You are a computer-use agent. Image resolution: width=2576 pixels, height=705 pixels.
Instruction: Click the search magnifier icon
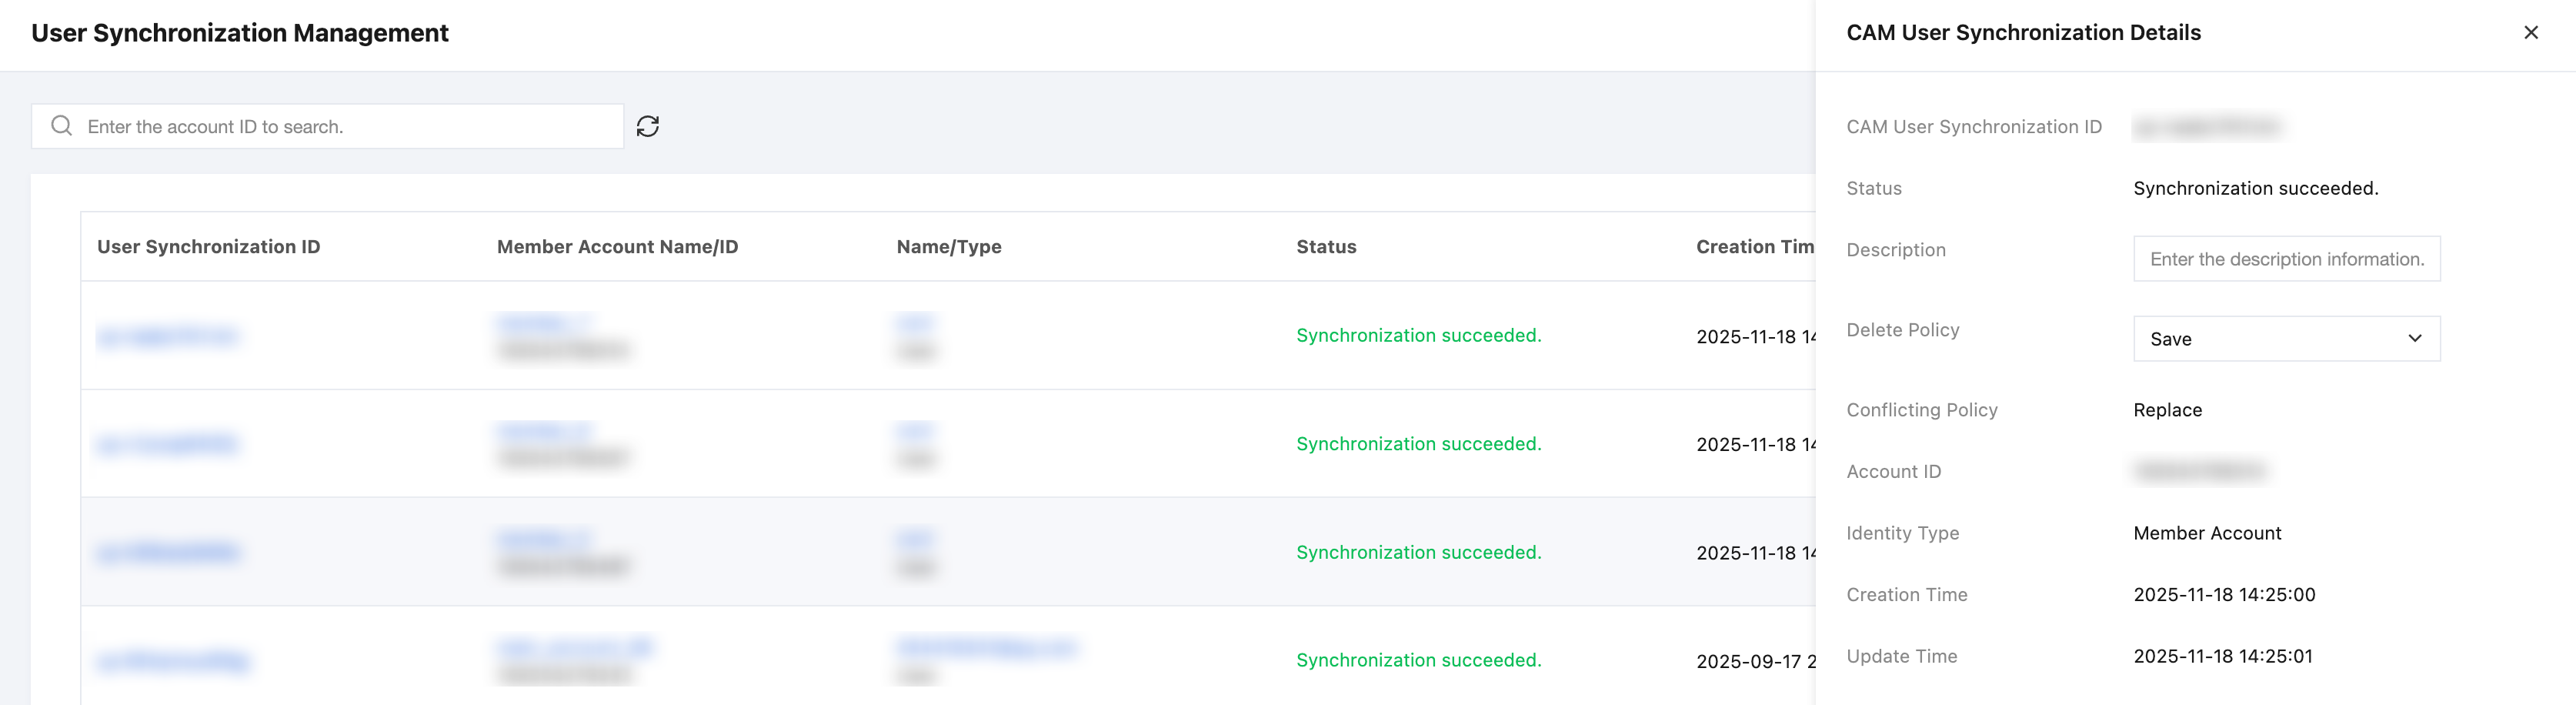(x=62, y=126)
